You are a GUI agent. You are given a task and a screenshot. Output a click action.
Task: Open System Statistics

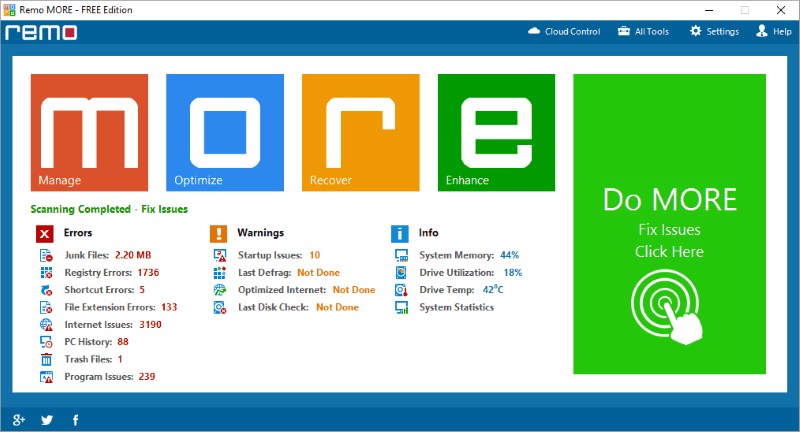(457, 307)
